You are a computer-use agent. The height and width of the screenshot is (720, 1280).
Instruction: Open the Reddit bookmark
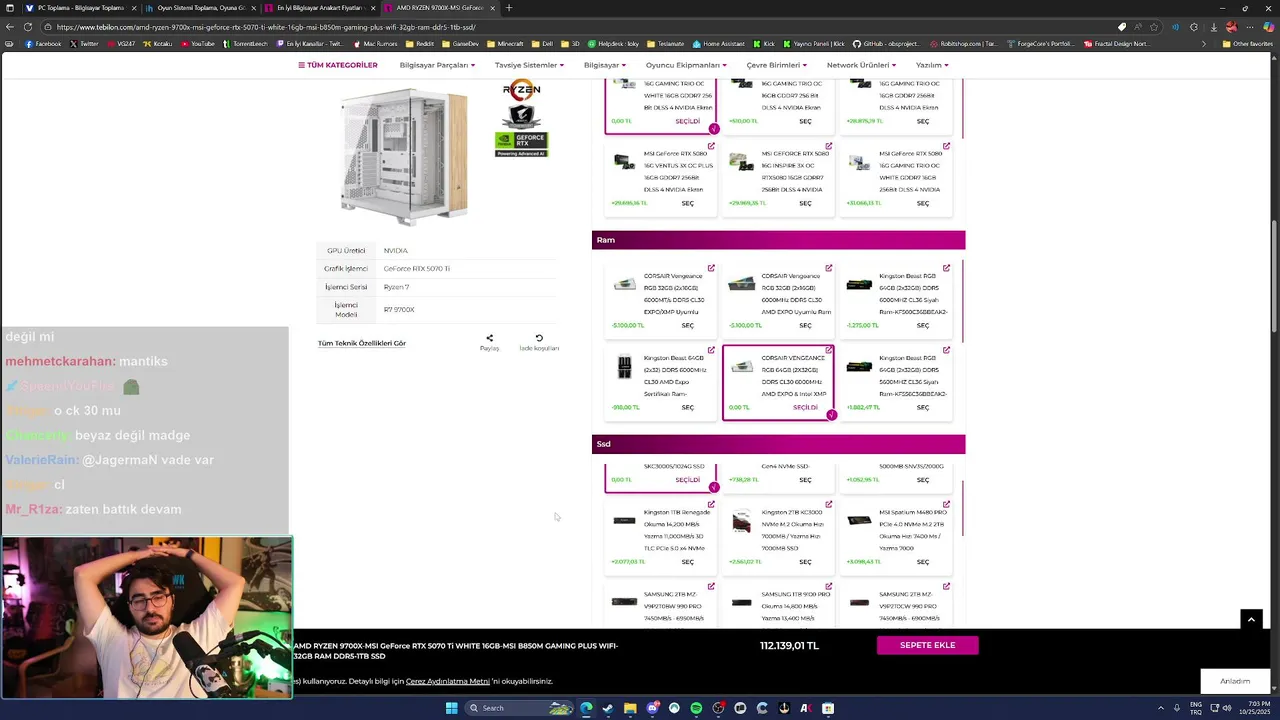[x=420, y=44]
